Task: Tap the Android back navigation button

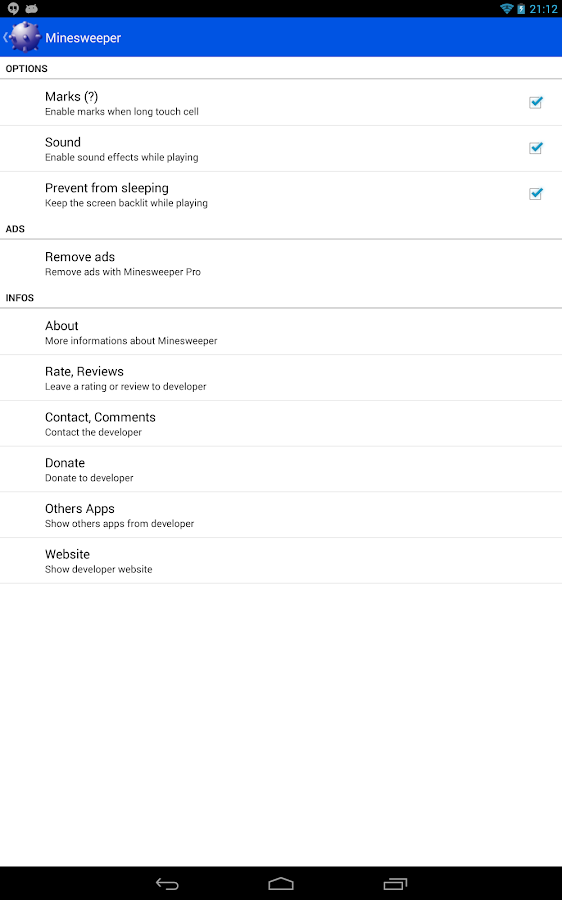Action: [167, 883]
